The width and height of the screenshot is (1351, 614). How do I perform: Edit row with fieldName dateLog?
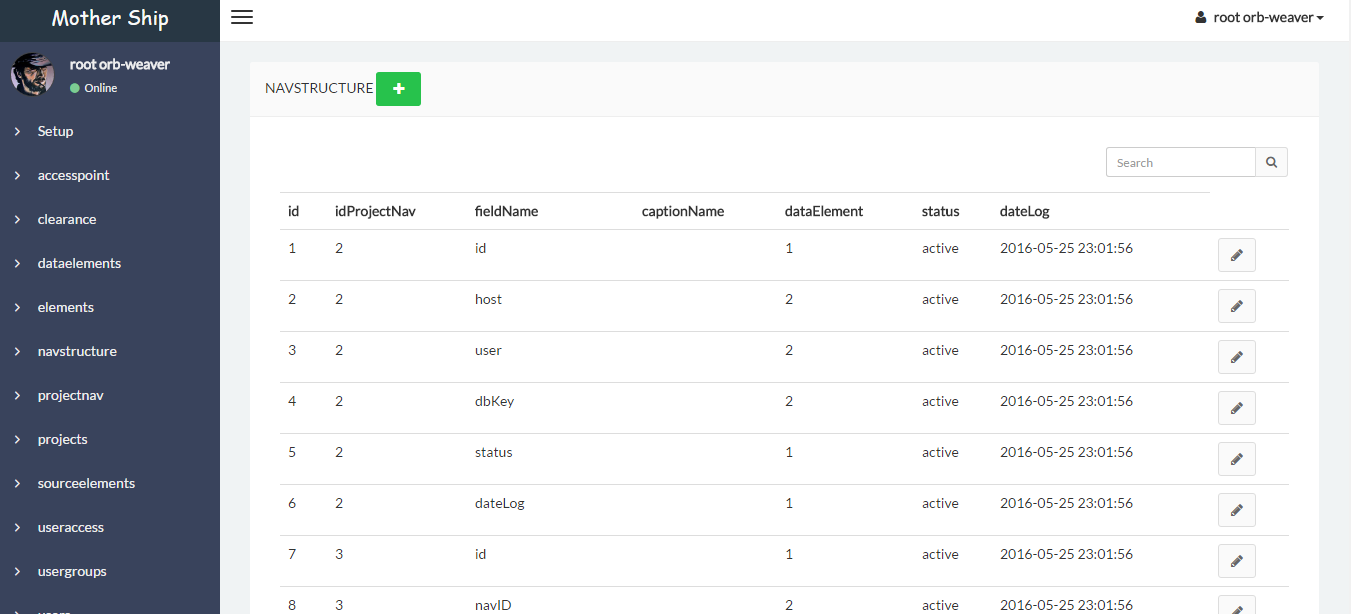pyautogui.click(x=1236, y=510)
